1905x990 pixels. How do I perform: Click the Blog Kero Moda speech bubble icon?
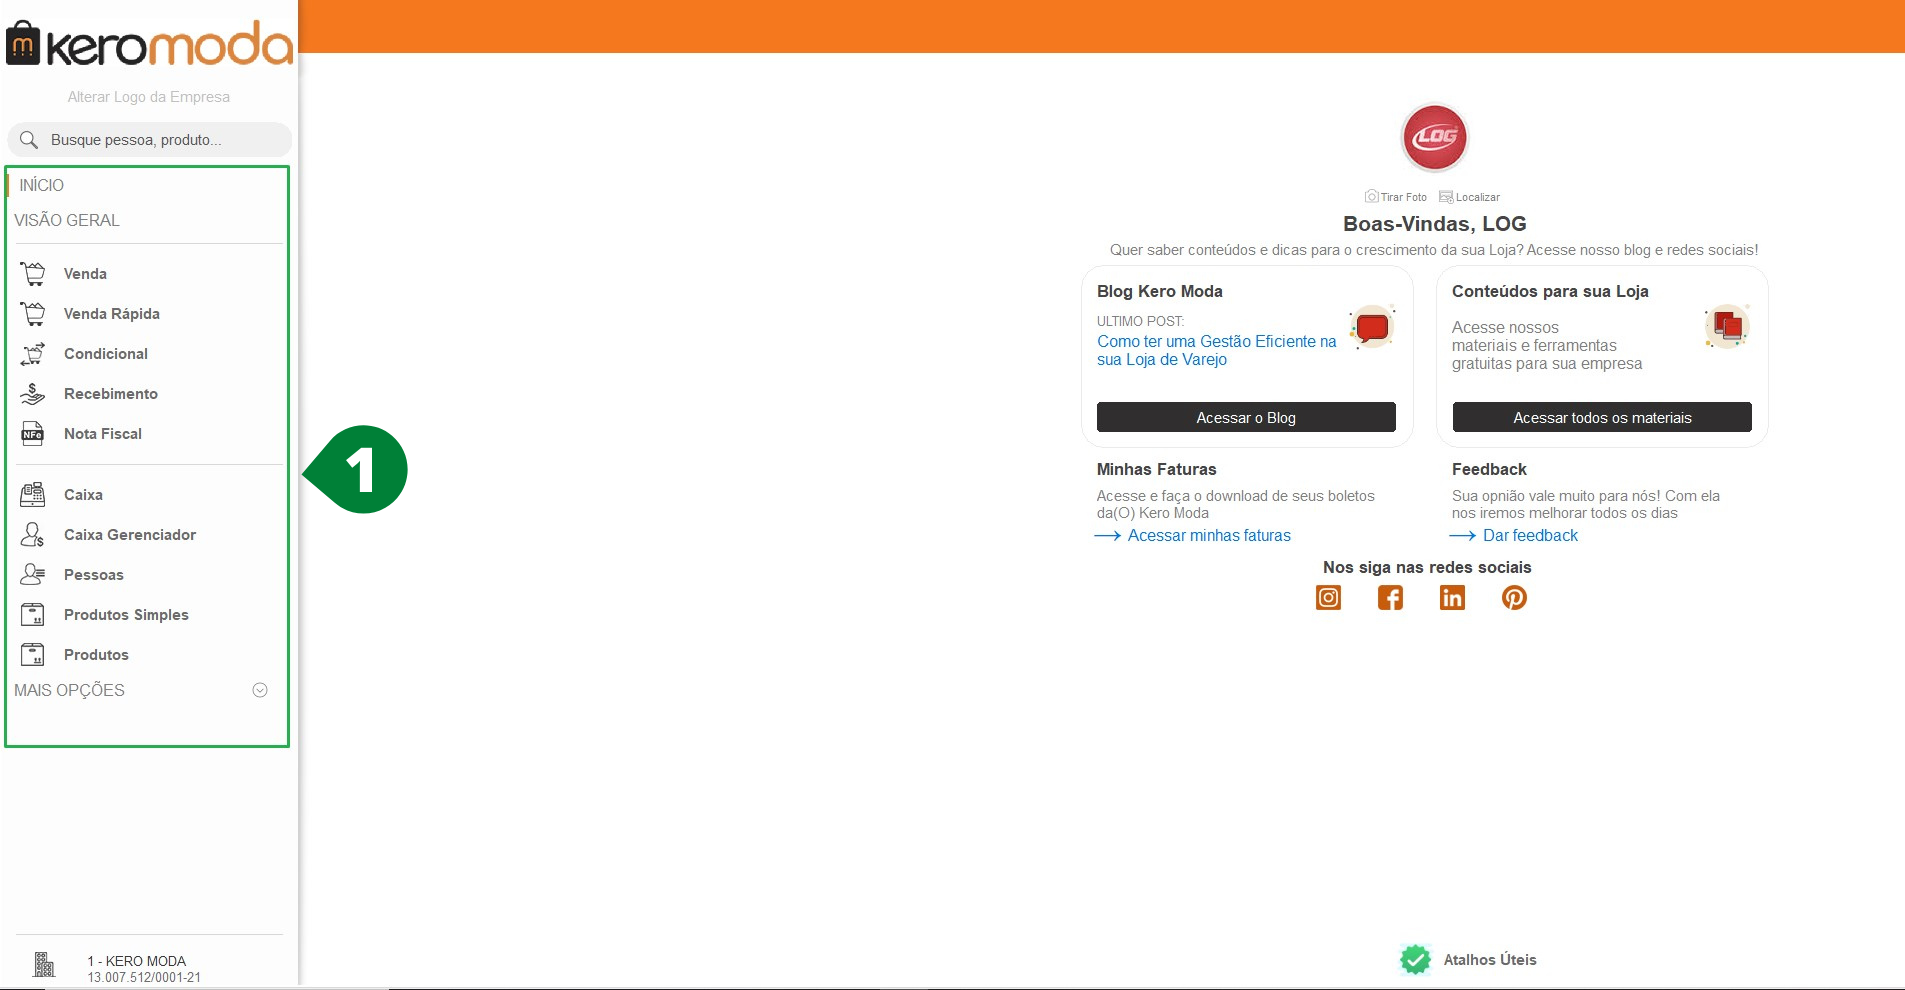[1372, 327]
